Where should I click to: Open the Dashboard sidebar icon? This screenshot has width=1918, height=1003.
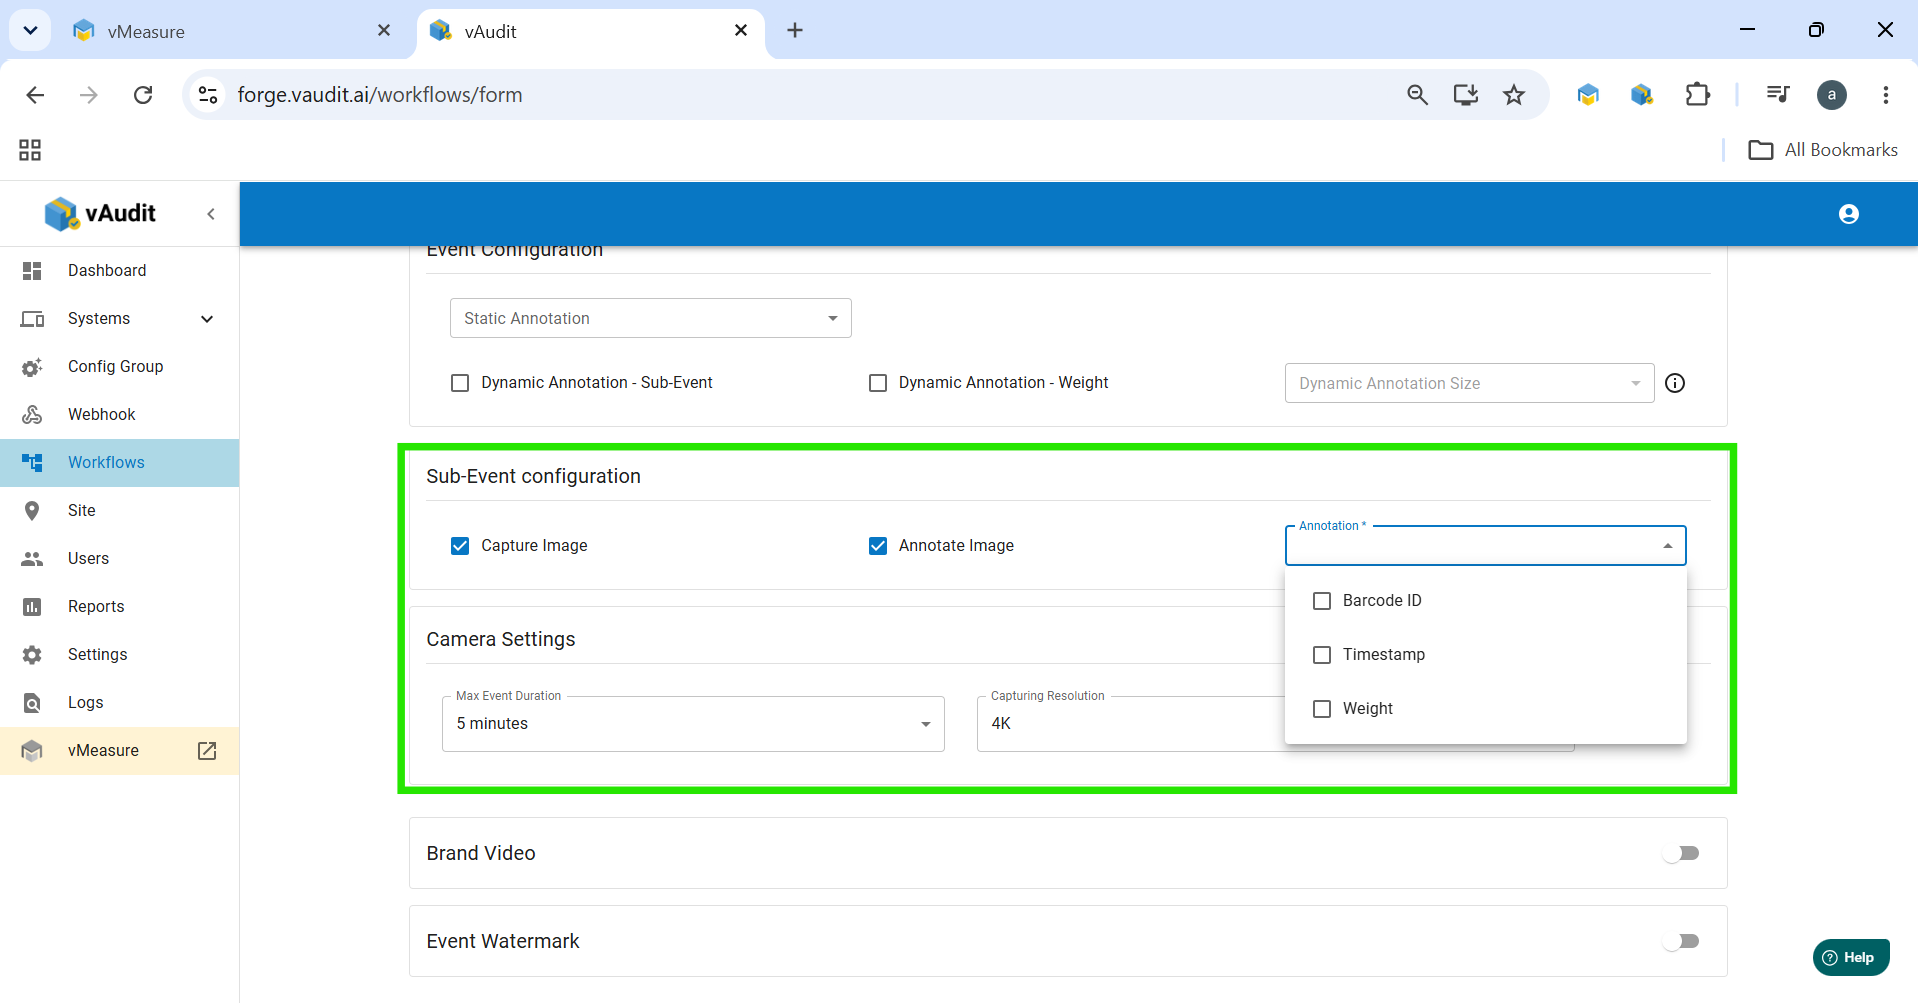point(32,271)
